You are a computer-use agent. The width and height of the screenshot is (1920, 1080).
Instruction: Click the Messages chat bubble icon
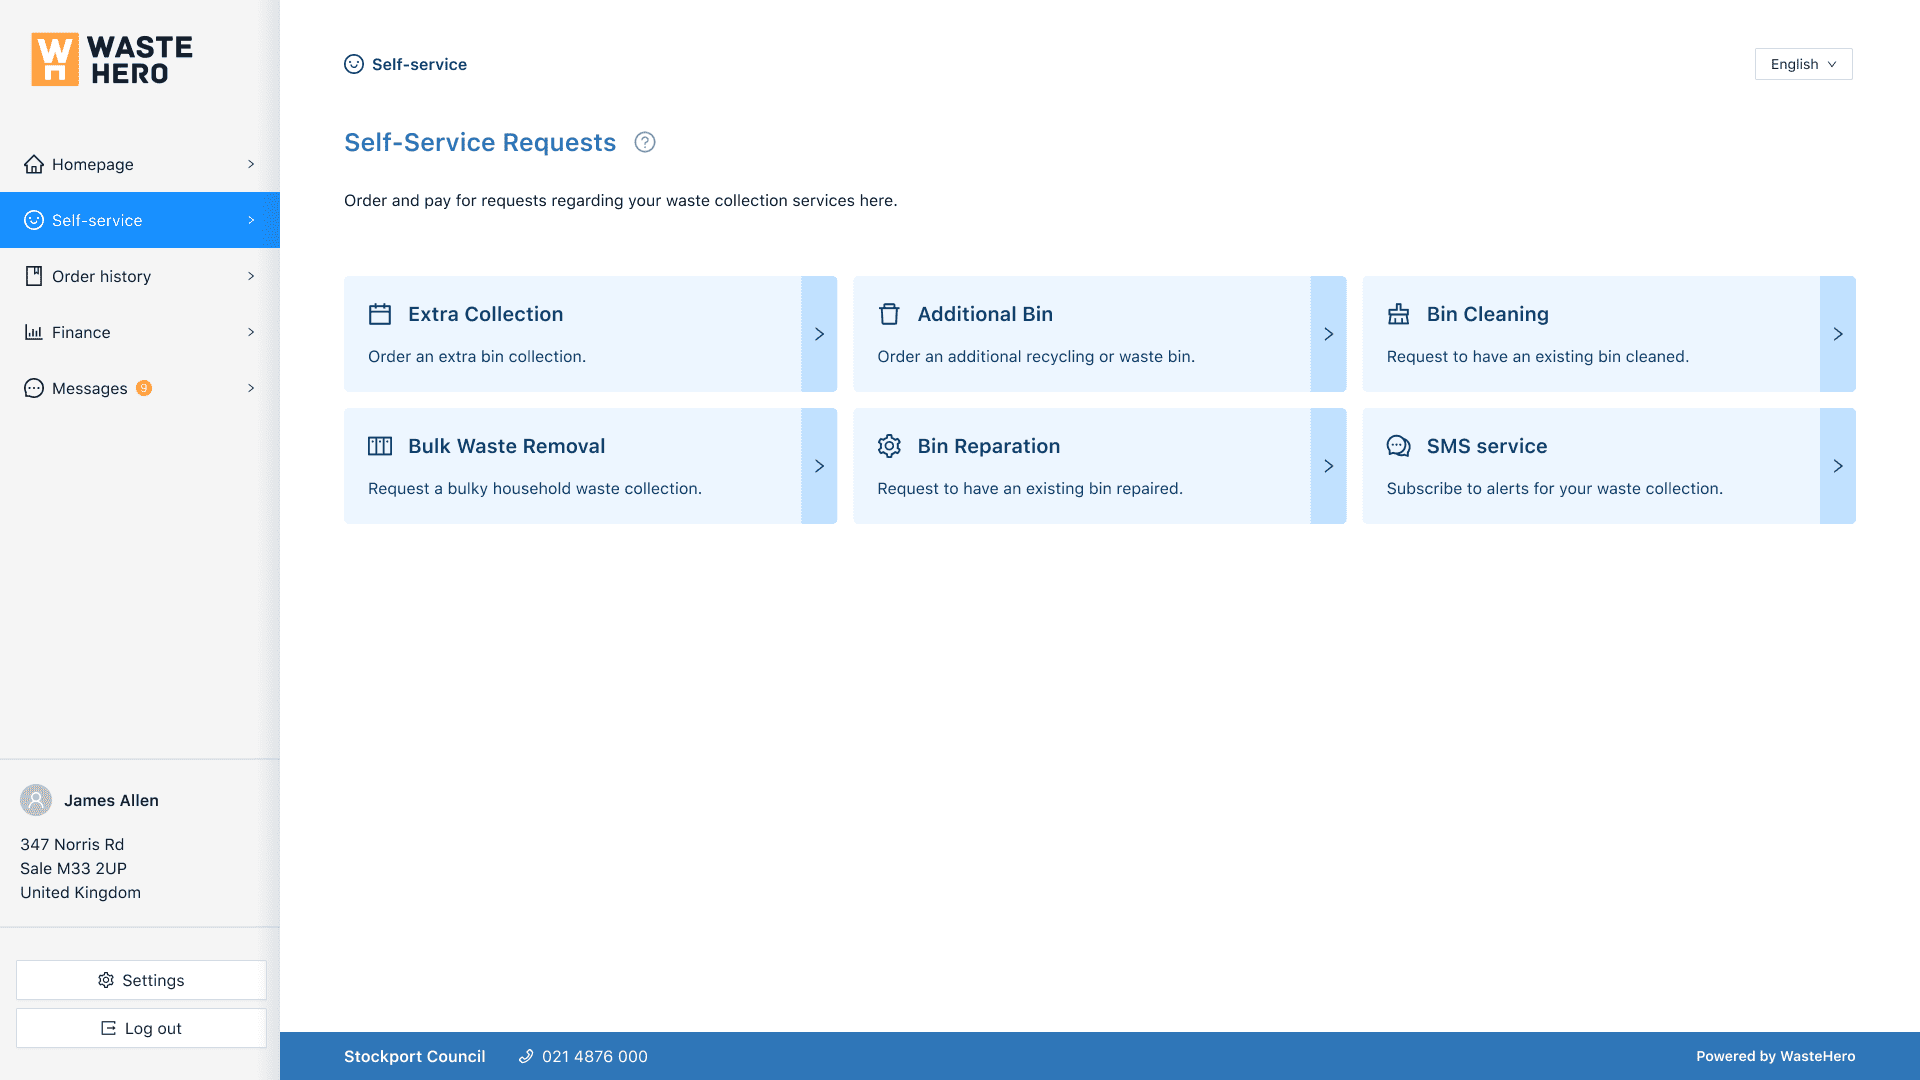pos(34,388)
